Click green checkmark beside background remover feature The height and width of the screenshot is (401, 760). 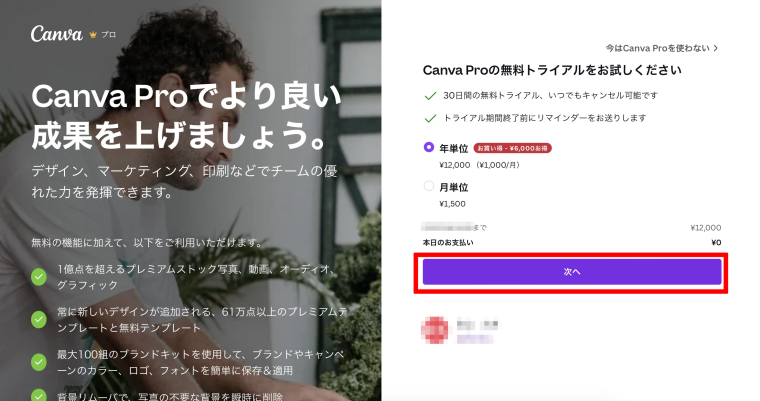pyautogui.click(x=39, y=396)
